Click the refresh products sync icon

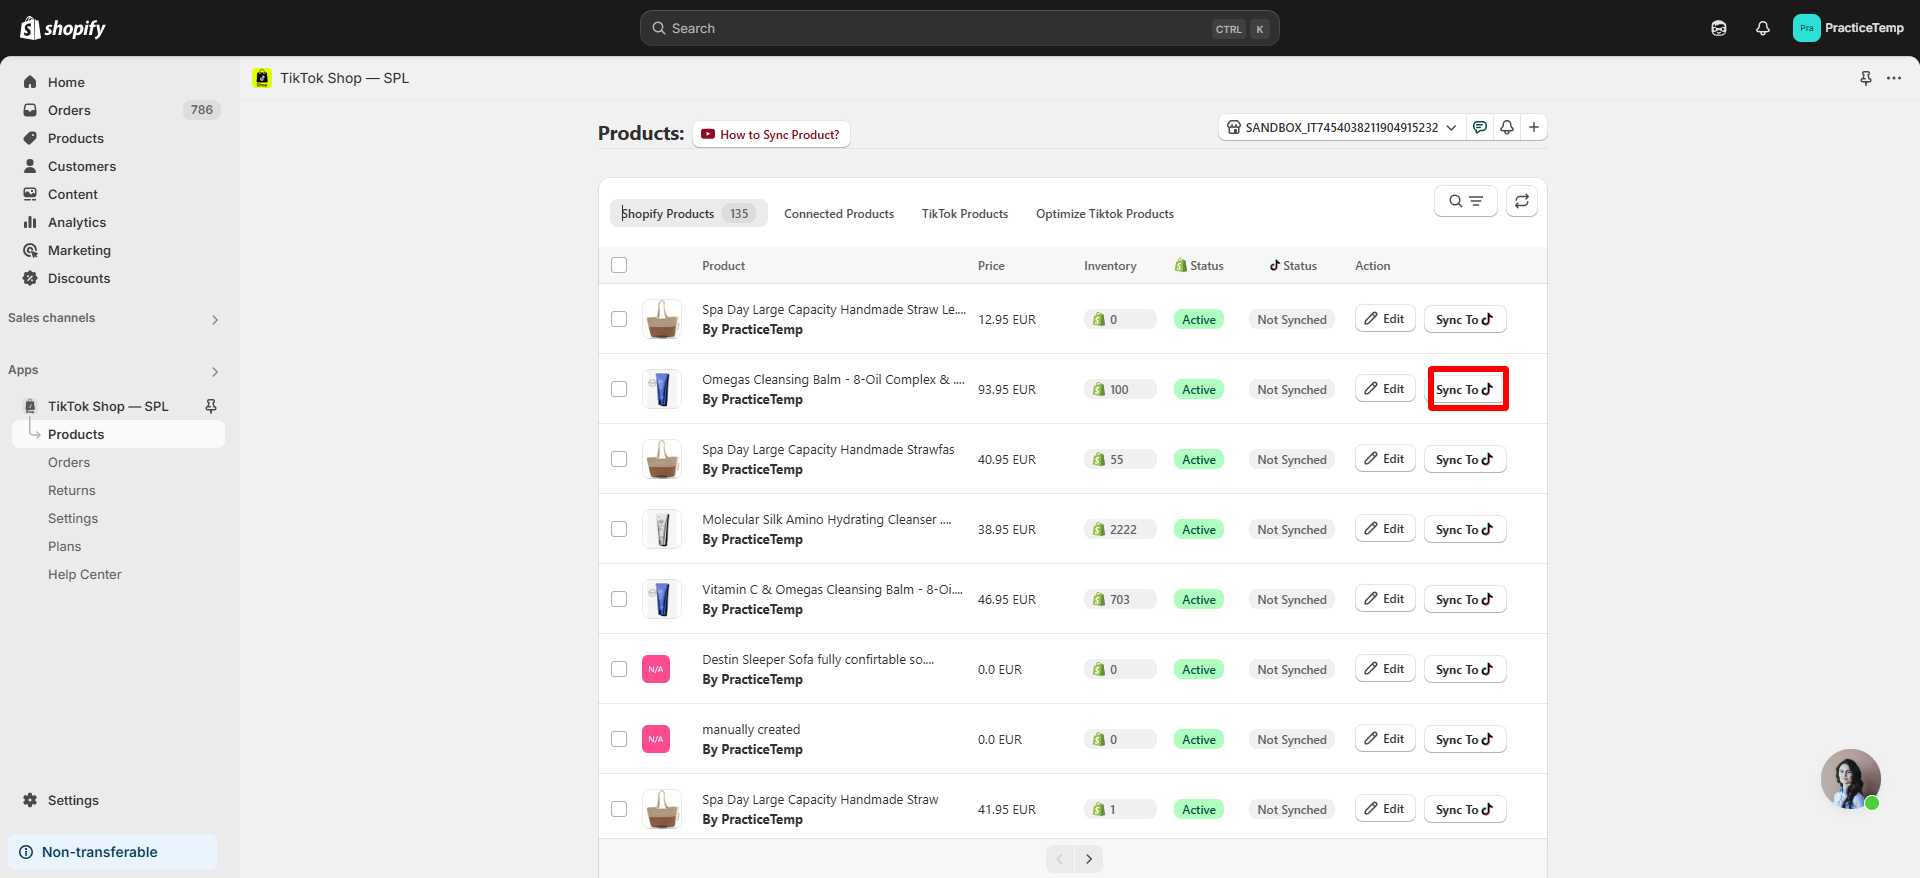(1521, 201)
